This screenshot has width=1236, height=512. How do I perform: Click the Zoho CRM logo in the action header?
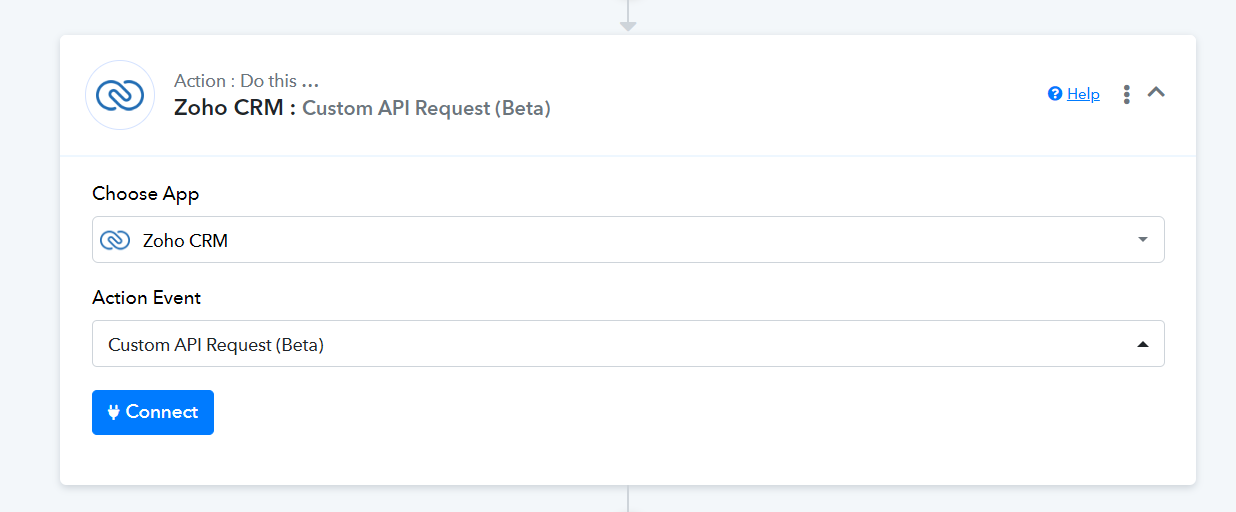click(120, 95)
